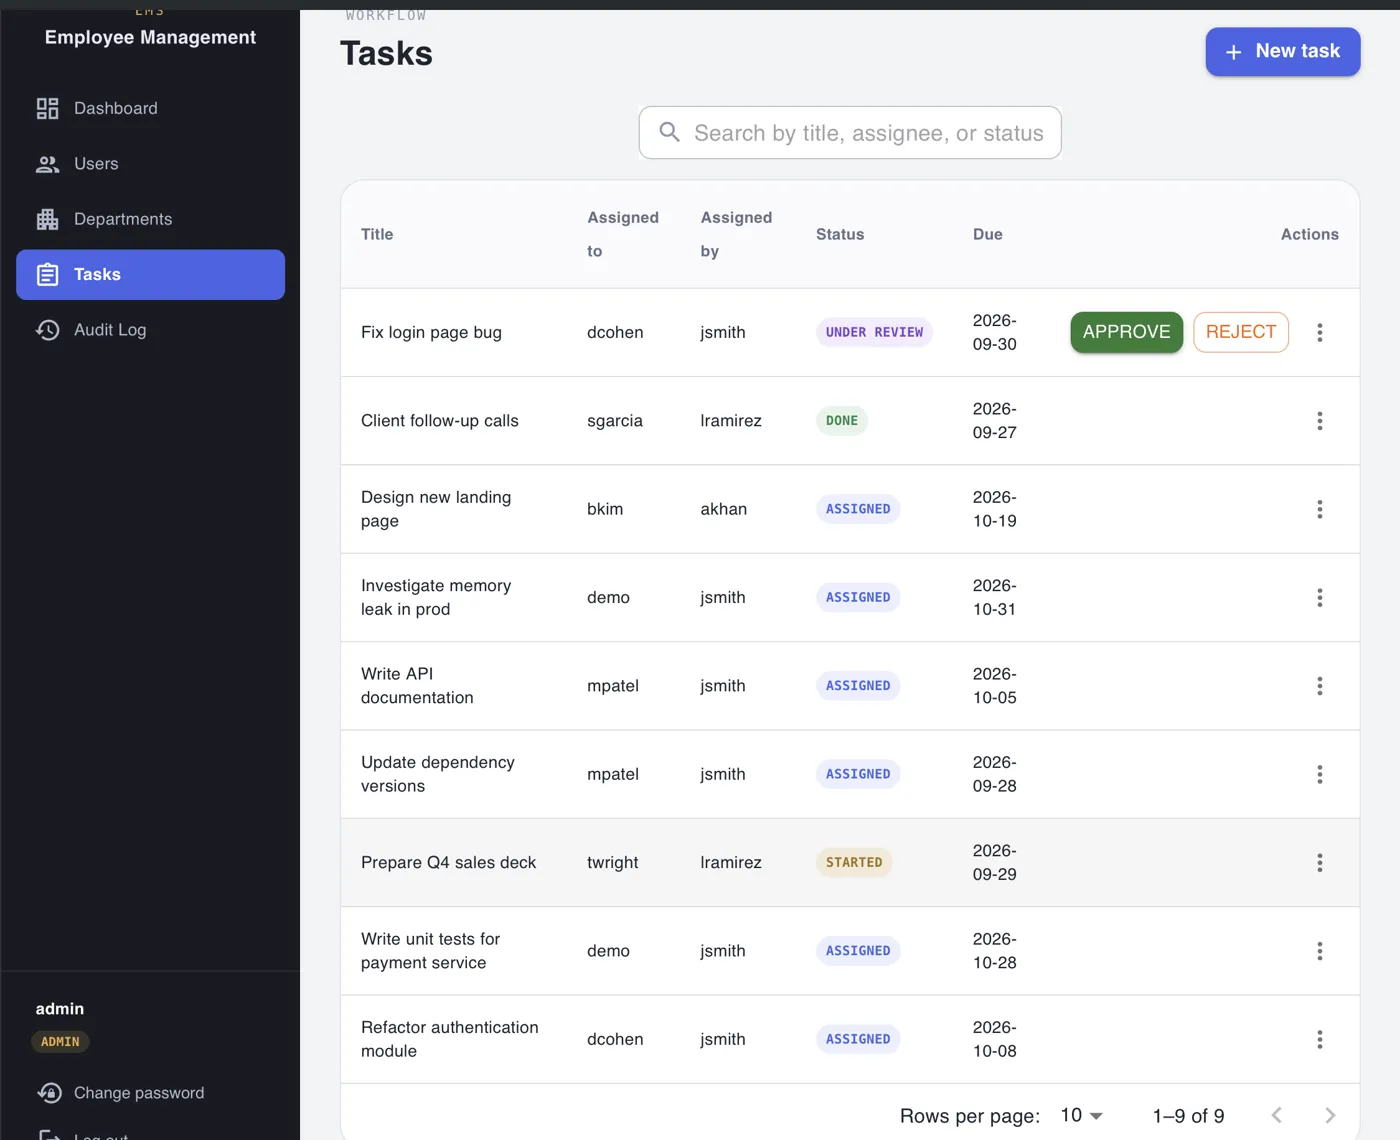
Task: Open the Users menu item
Action: point(150,164)
